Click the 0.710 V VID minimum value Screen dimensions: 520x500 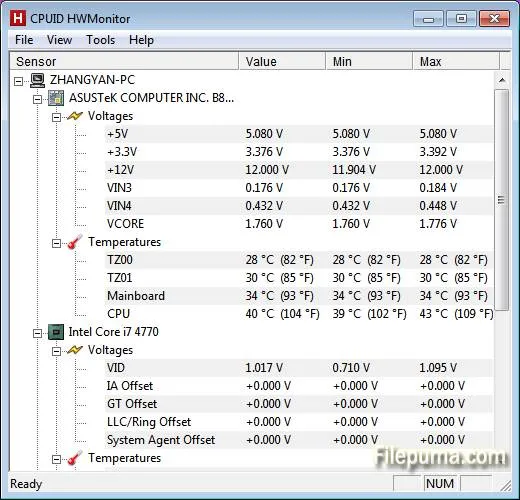point(351,368)
